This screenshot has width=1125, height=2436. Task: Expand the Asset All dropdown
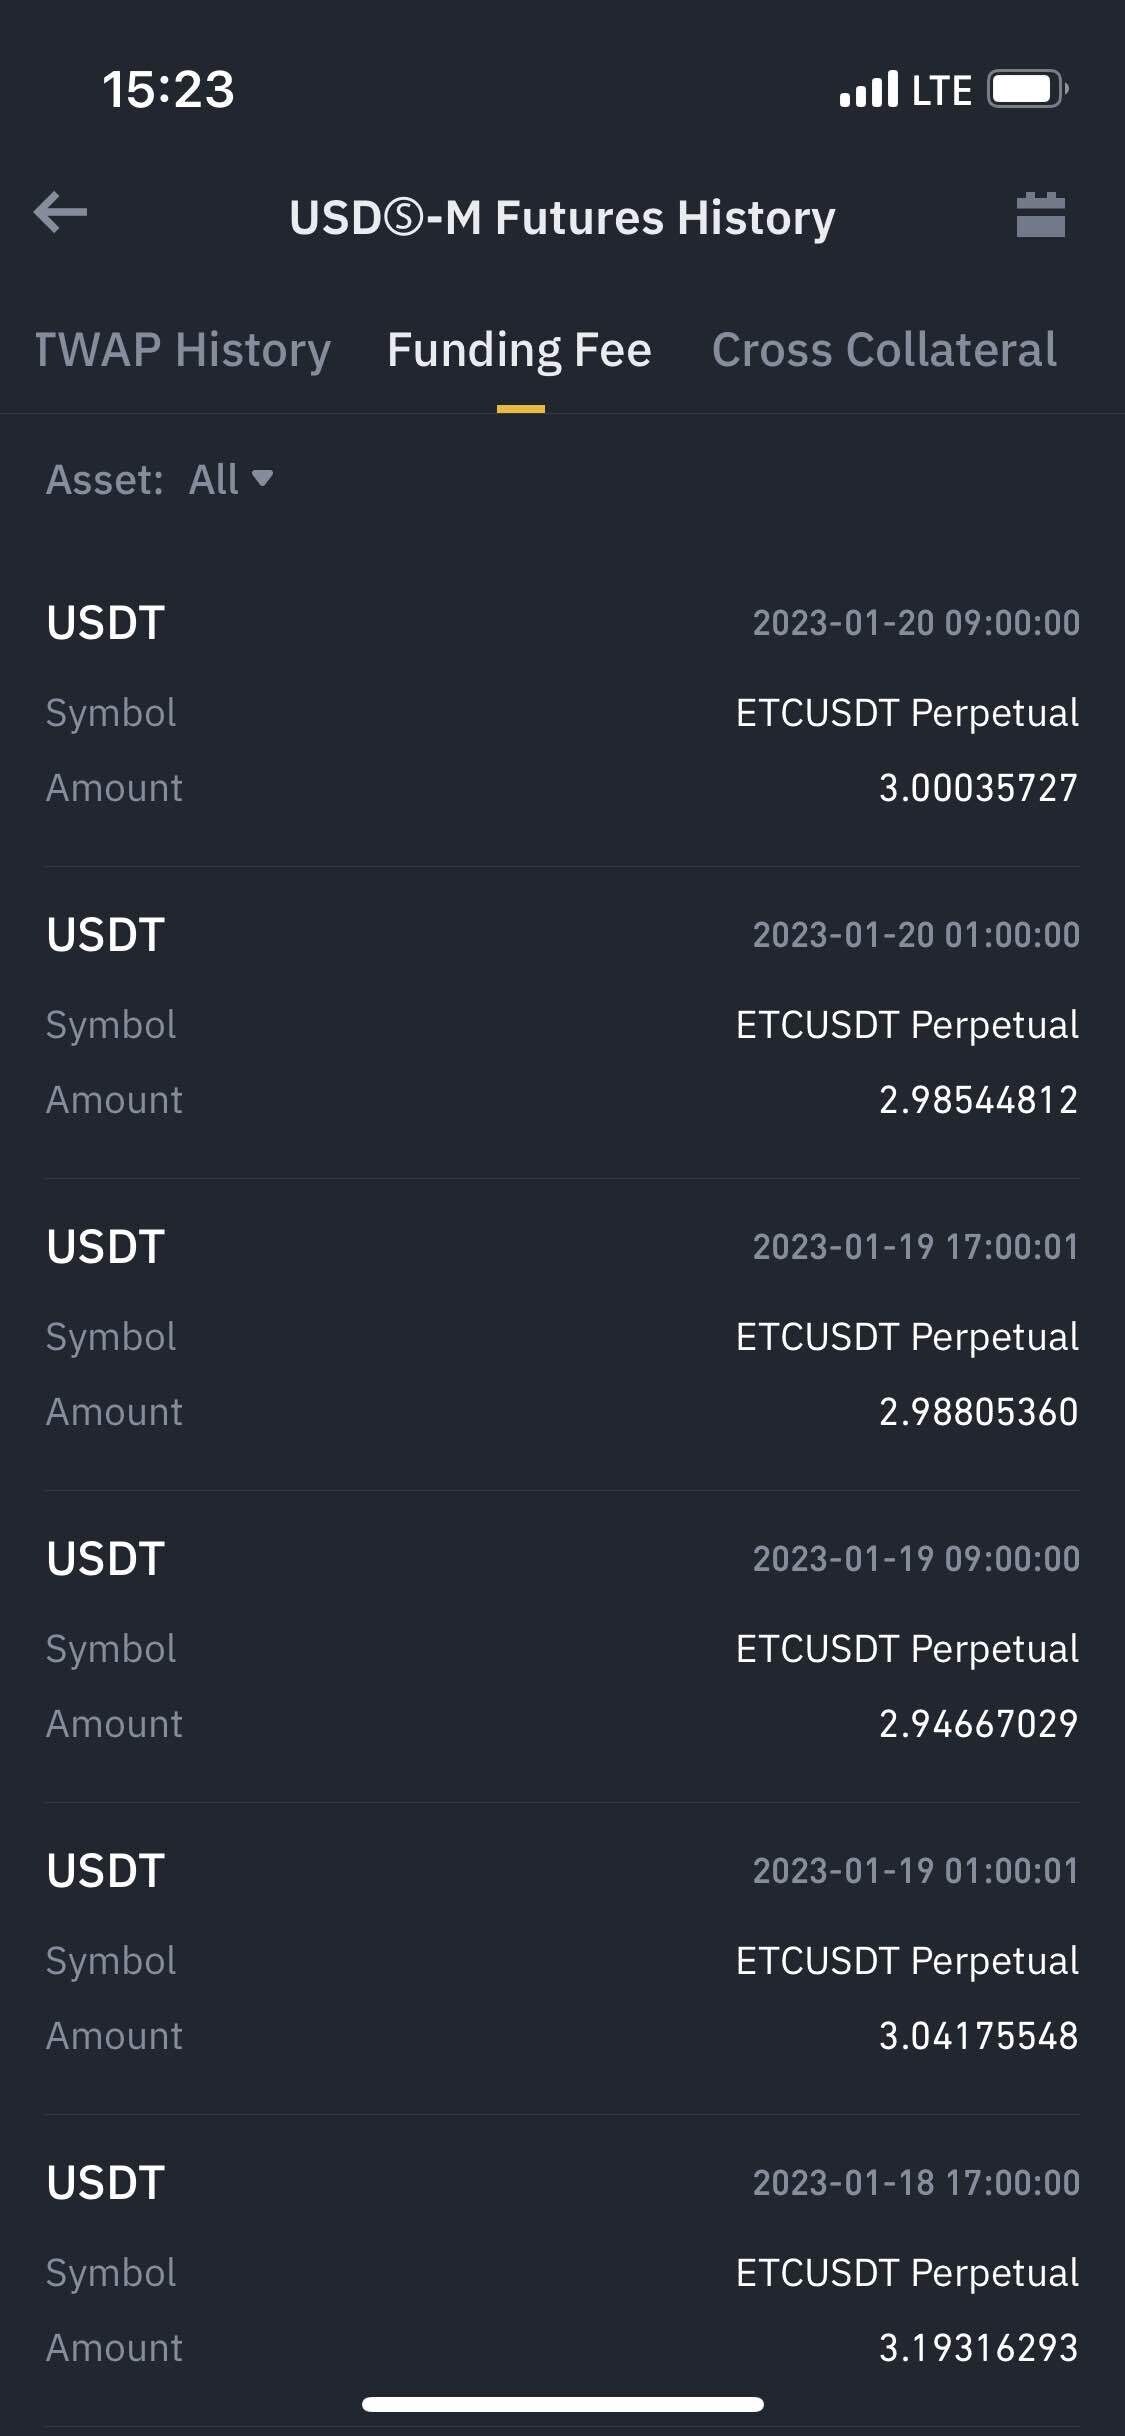tap(230, 480)
